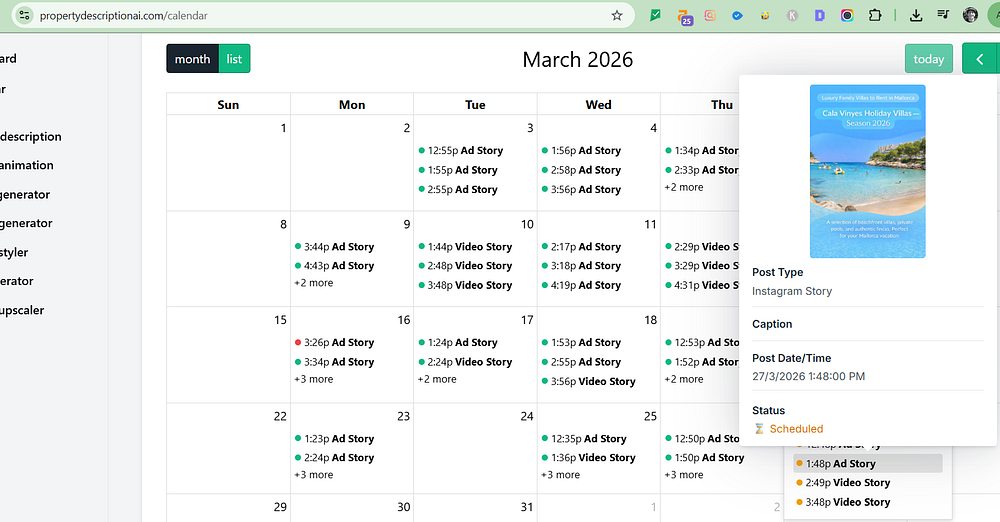Screen dimensions: 1000x522
Task: Click the Scheduled status label
Action: click(796, 429)
